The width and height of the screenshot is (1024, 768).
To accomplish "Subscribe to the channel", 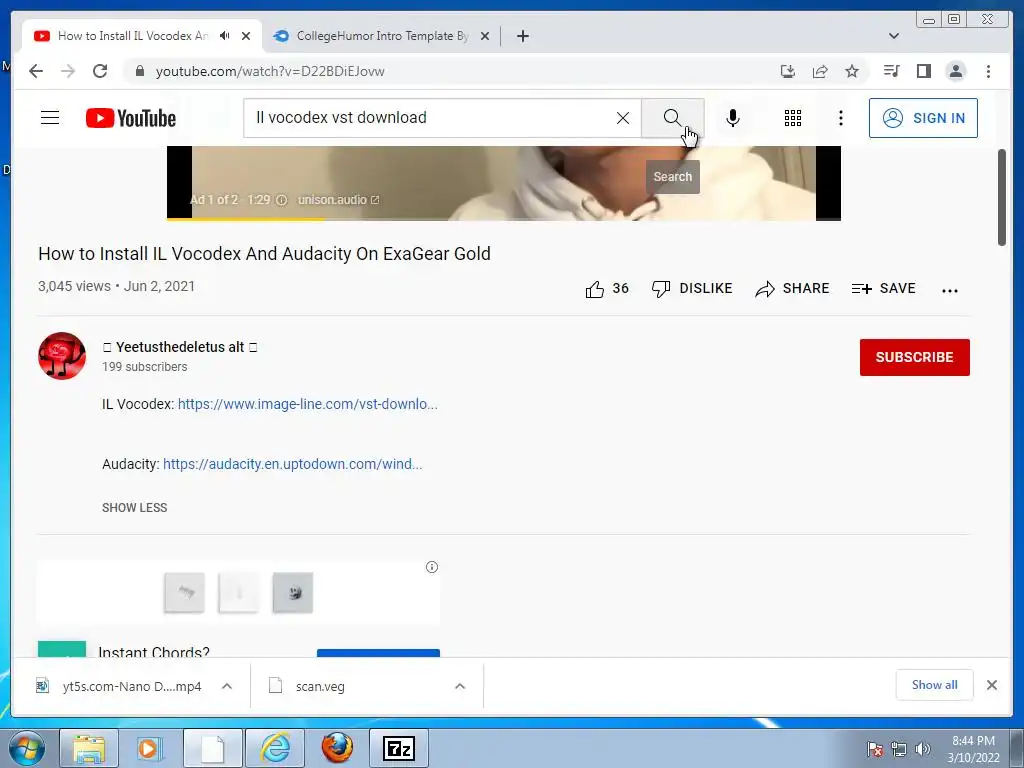I will click(914, 357).
